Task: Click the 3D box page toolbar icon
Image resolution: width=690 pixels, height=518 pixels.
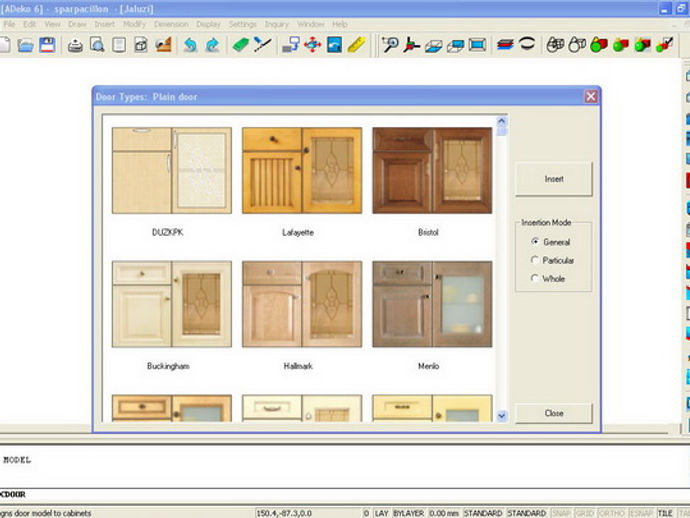Action: [x=141, y=45]
